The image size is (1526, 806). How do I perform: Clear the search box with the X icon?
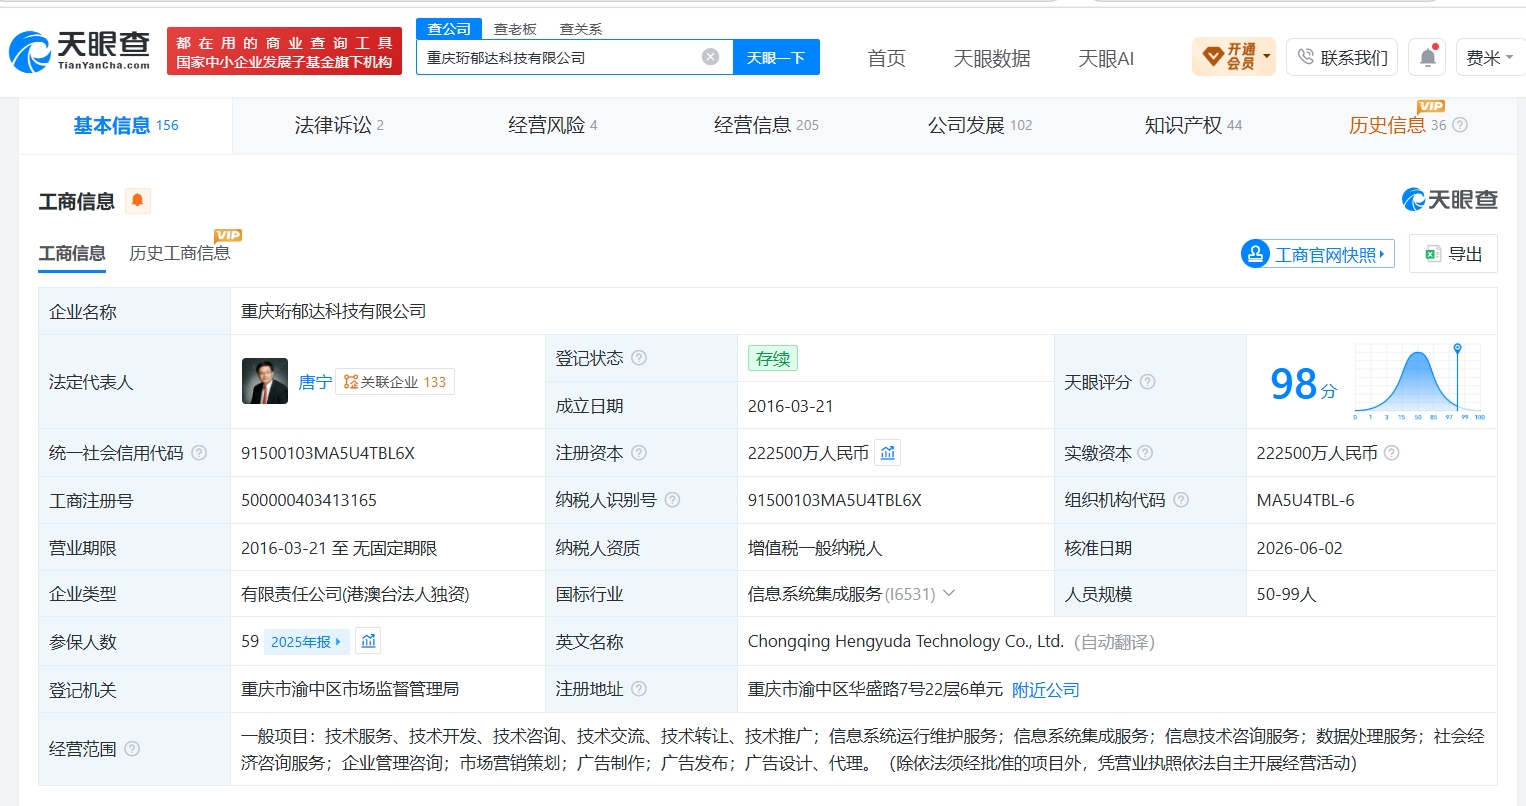tap(710, 57)
